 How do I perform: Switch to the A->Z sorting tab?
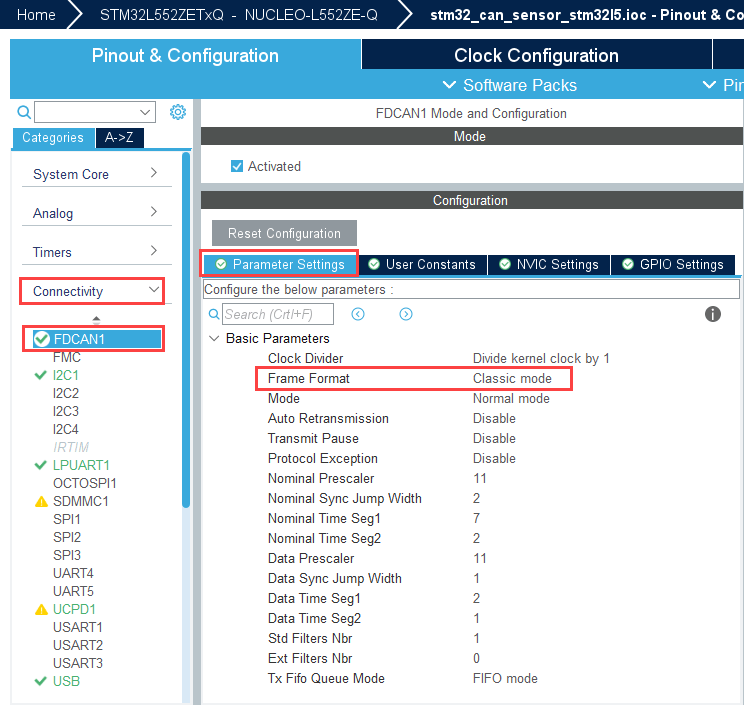pyautogui.click(x=119, y=138)
